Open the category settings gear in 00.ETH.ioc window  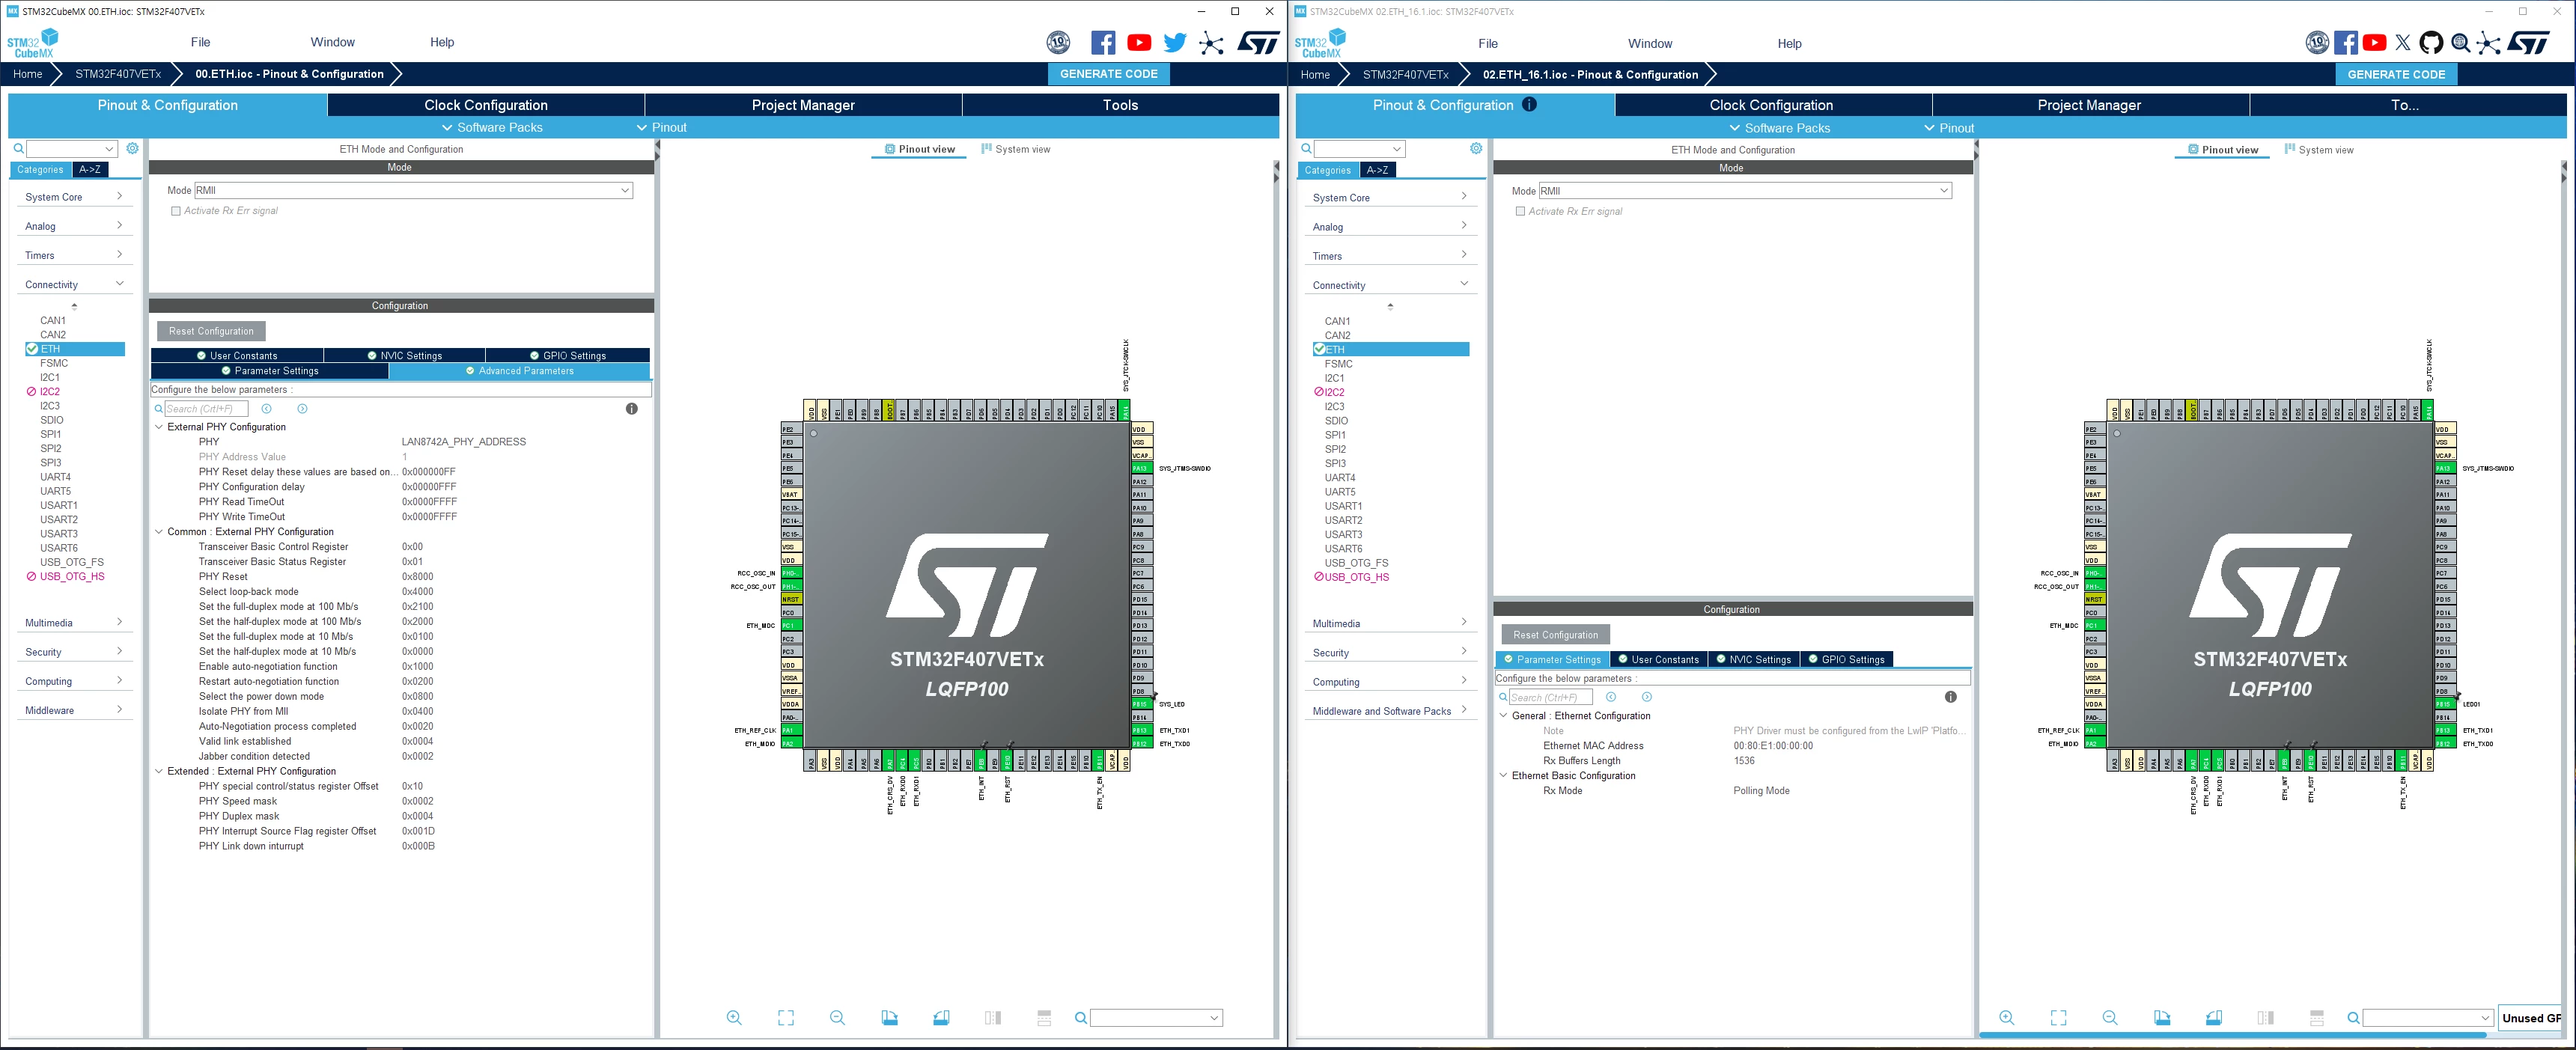tap(132, 148)
